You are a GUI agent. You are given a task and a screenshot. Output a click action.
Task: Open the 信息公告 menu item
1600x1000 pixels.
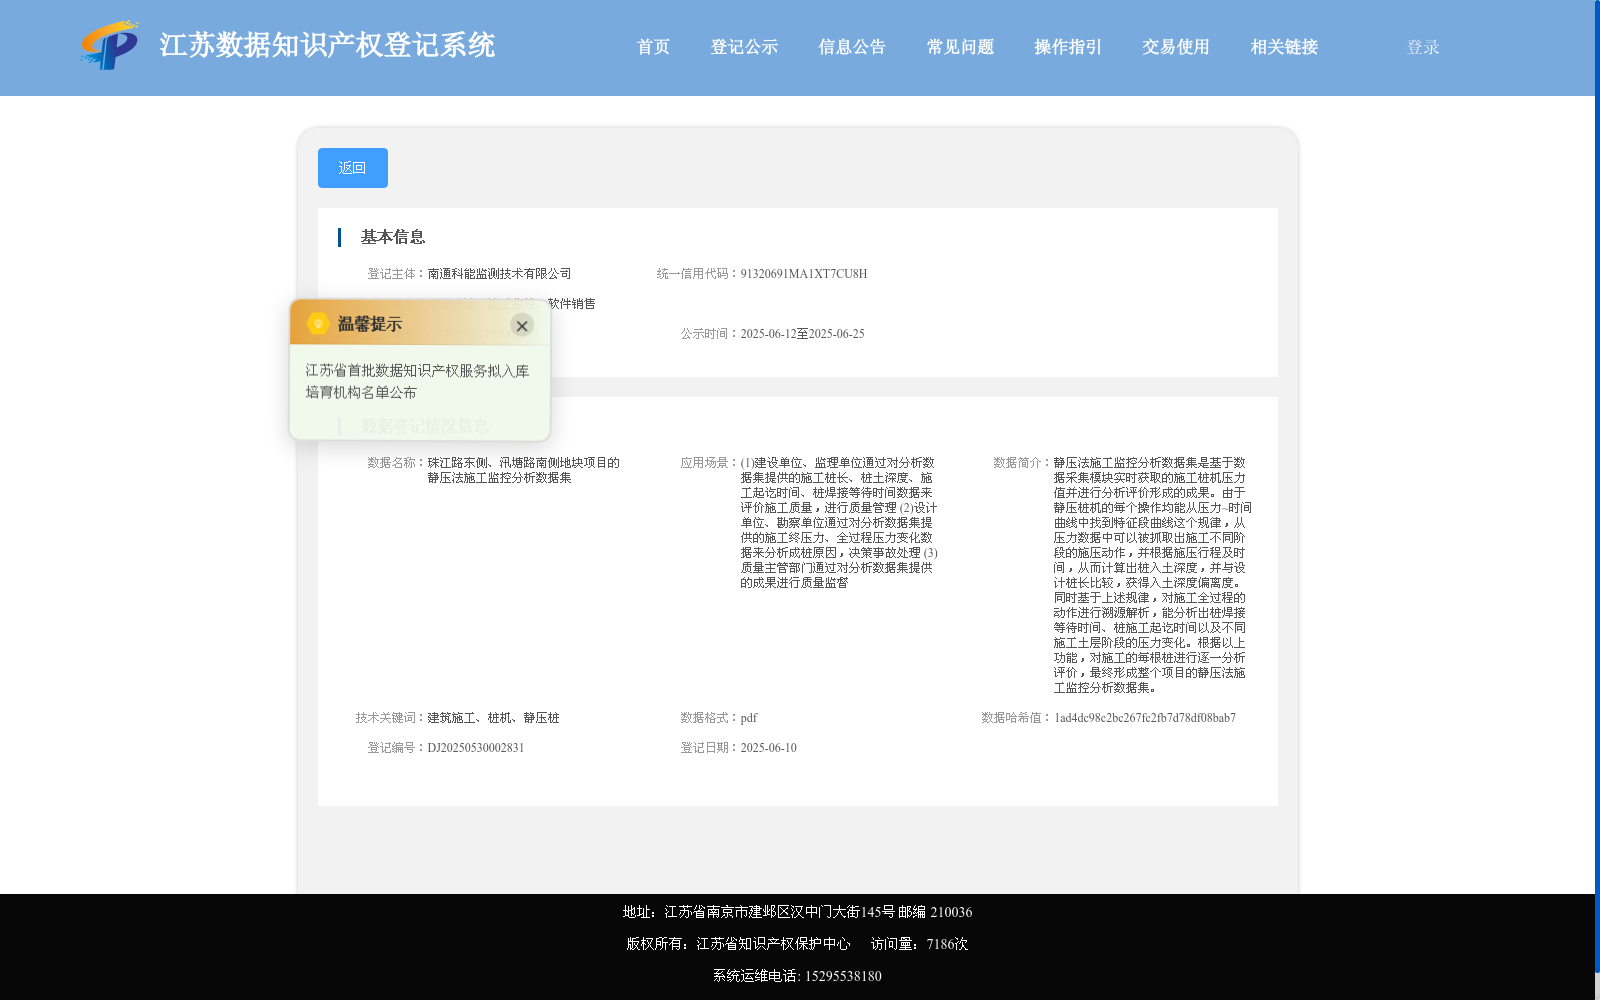tap(852, 47)
